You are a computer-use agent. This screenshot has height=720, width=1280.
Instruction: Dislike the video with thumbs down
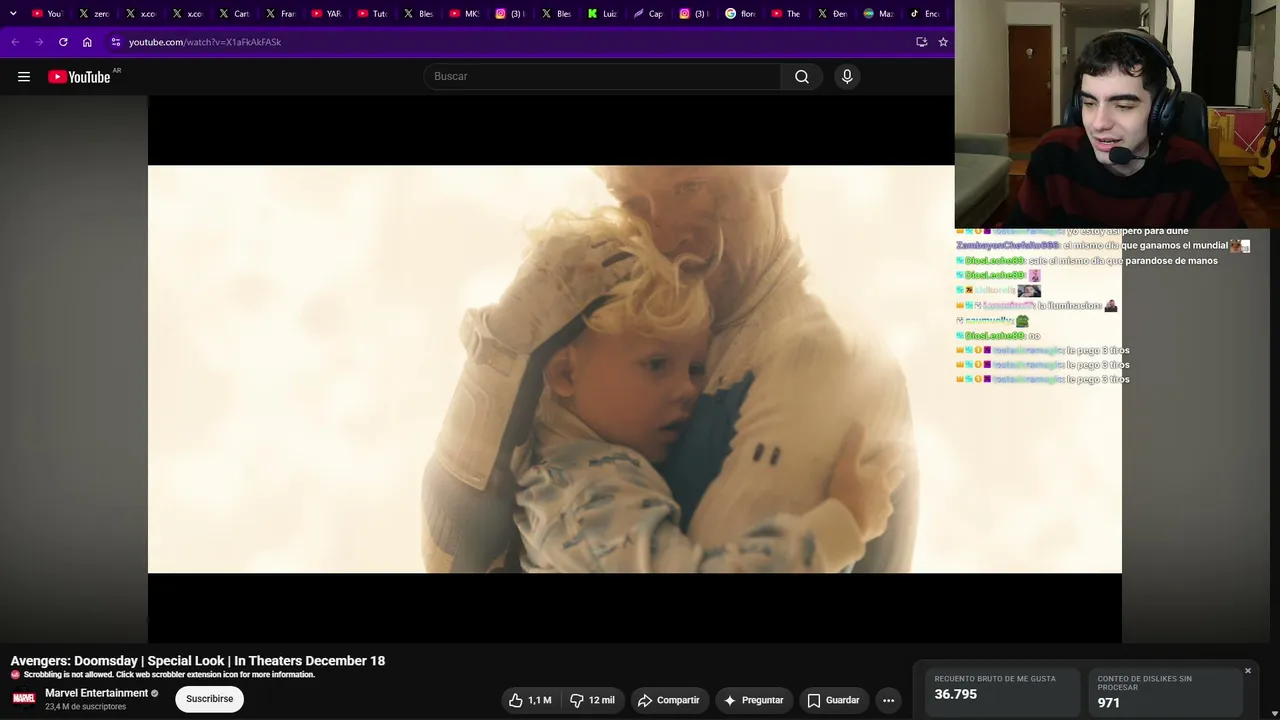click(x=593, y=700)
